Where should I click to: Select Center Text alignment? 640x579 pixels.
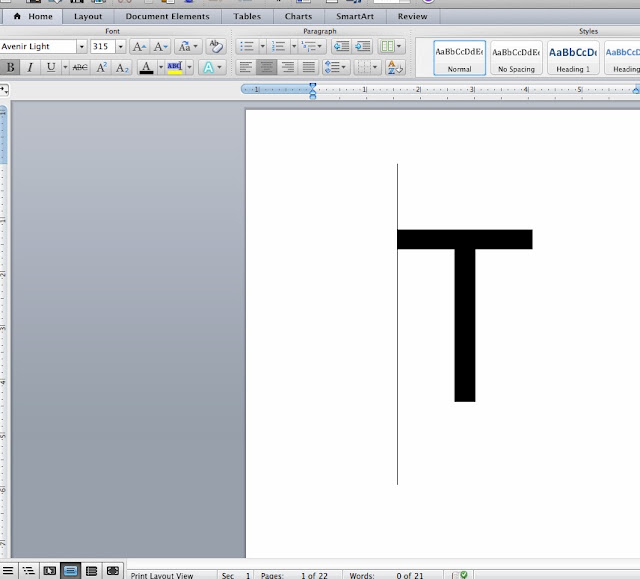(267, 67)
